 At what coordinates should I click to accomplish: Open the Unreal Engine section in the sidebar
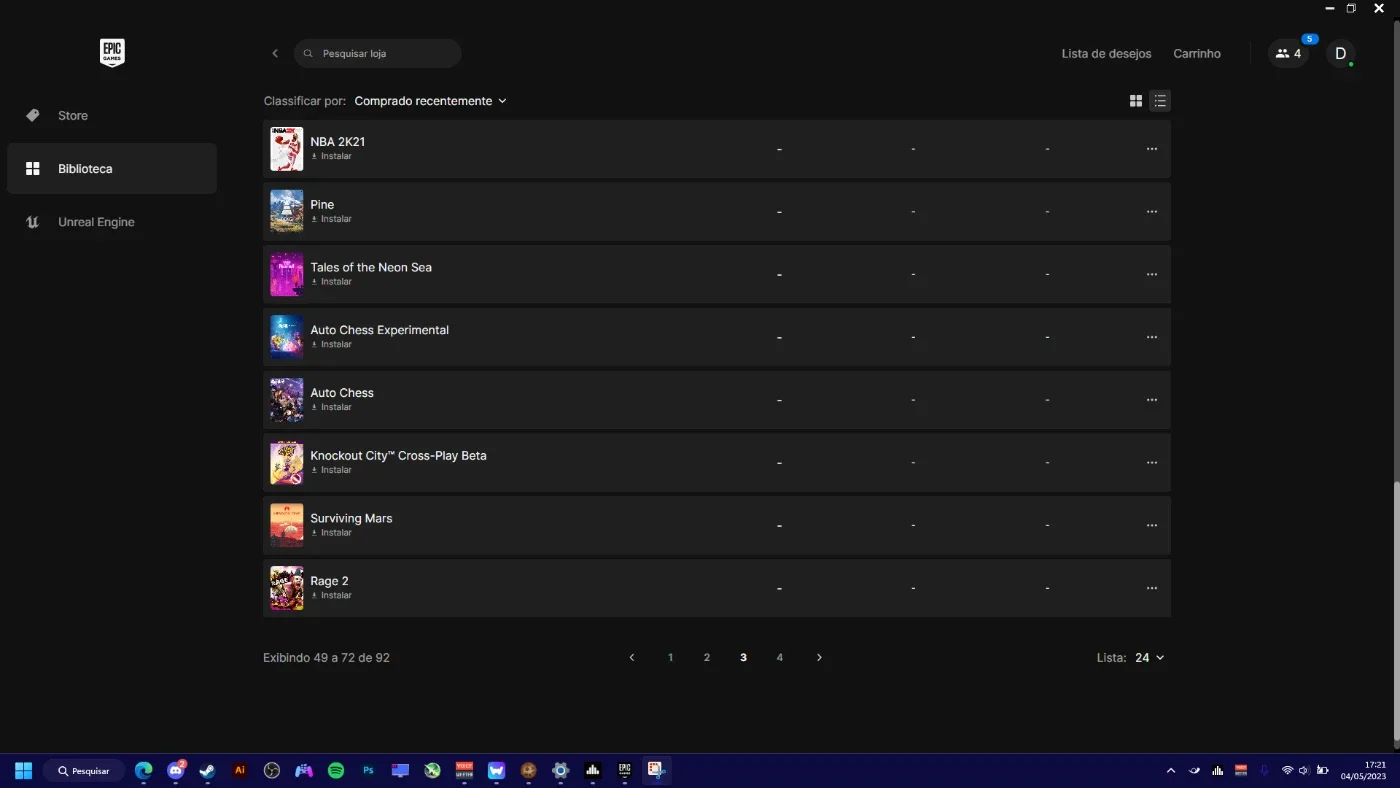click(x=112, y=222)
